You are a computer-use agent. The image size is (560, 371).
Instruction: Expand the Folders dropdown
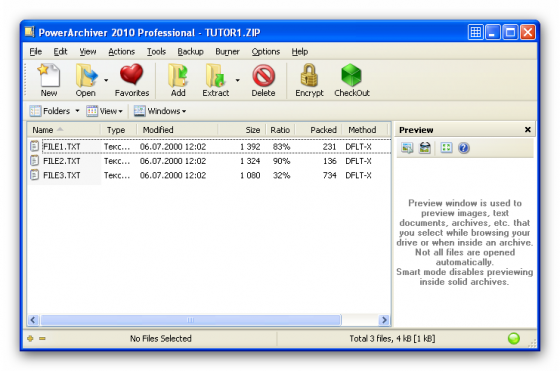77,111
